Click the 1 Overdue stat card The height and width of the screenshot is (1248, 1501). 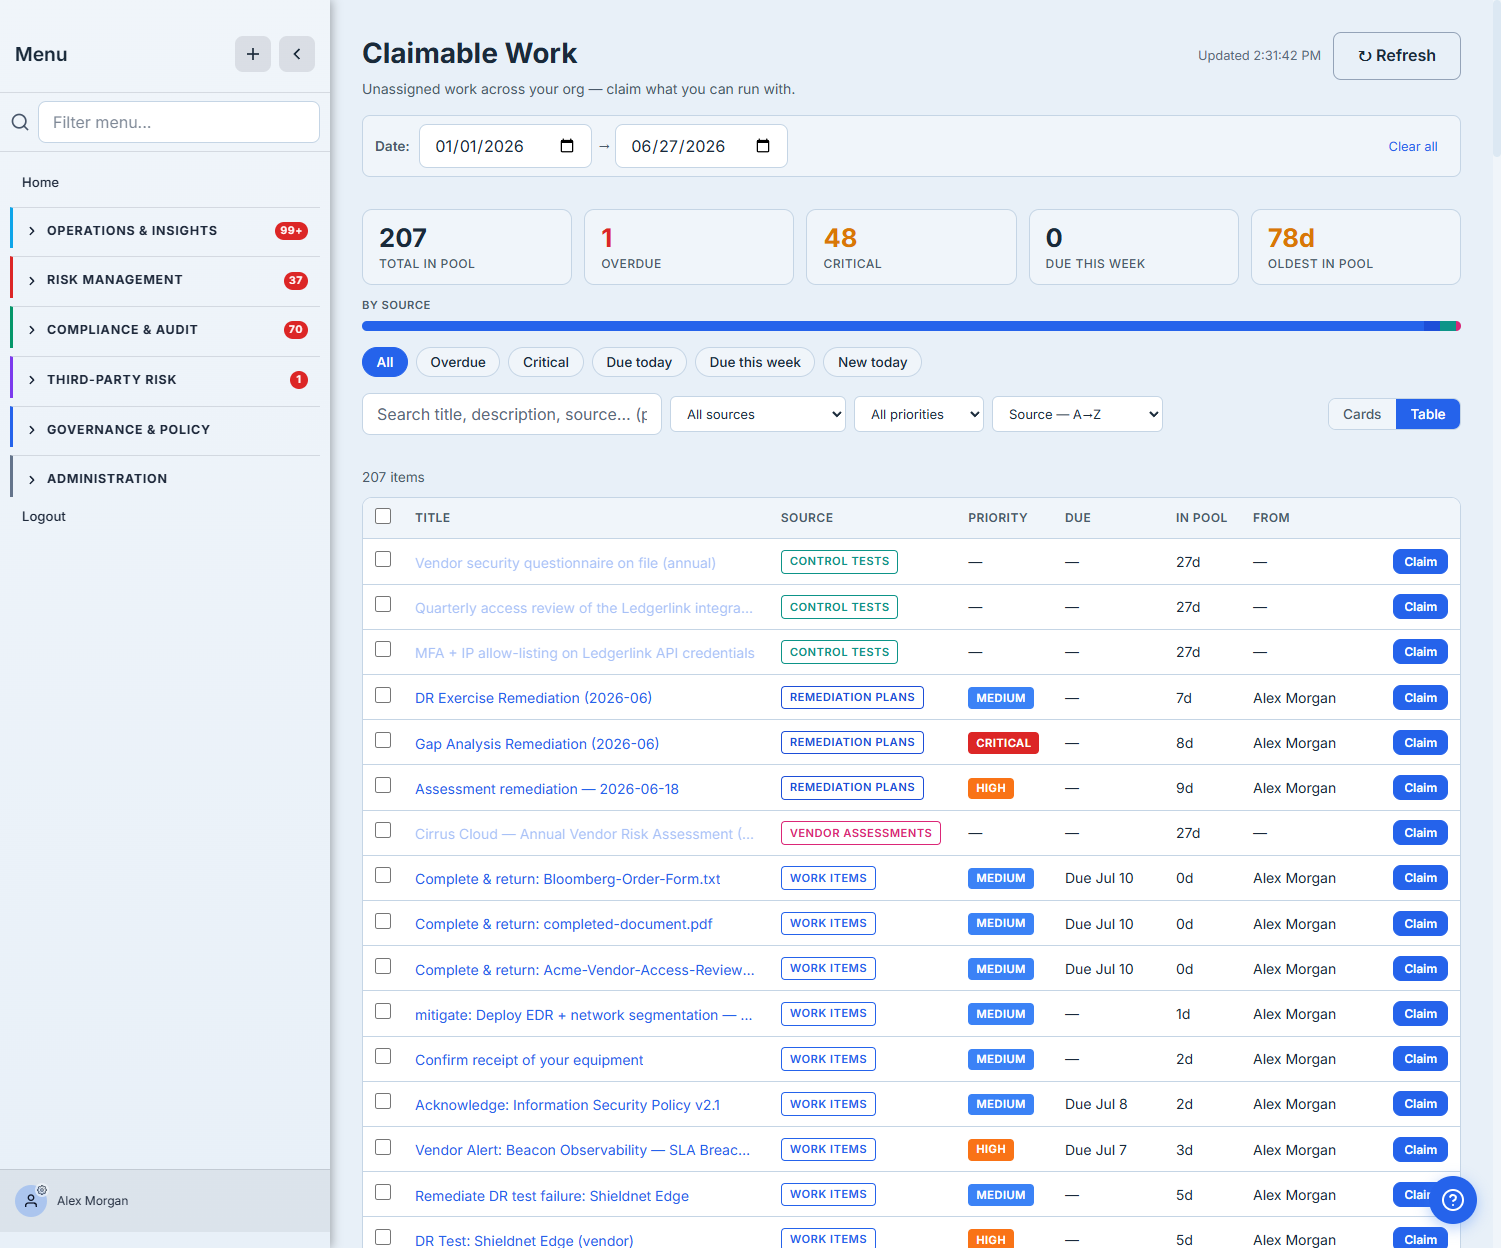click(689, 247)
